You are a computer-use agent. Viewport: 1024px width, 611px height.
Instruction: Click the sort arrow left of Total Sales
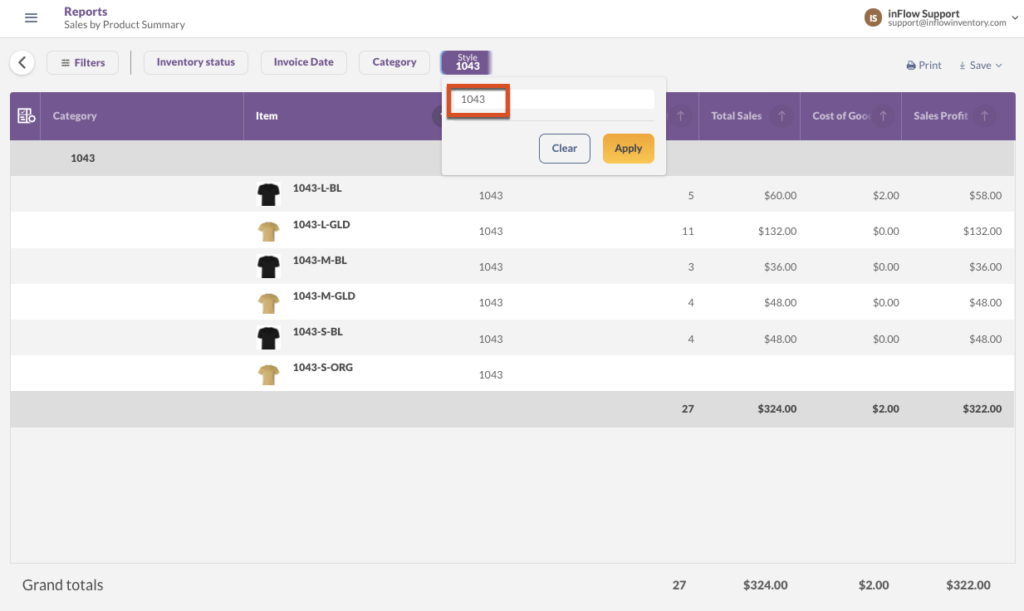tap(681, 116)
